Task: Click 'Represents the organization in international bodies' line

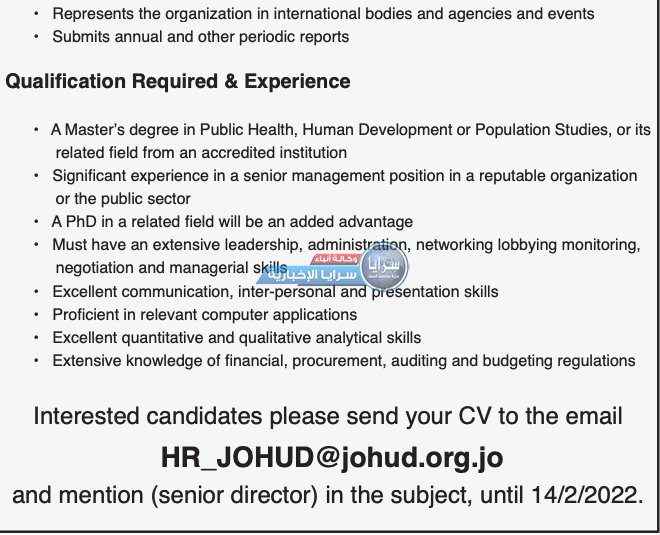Action: (x=323, y=14)
